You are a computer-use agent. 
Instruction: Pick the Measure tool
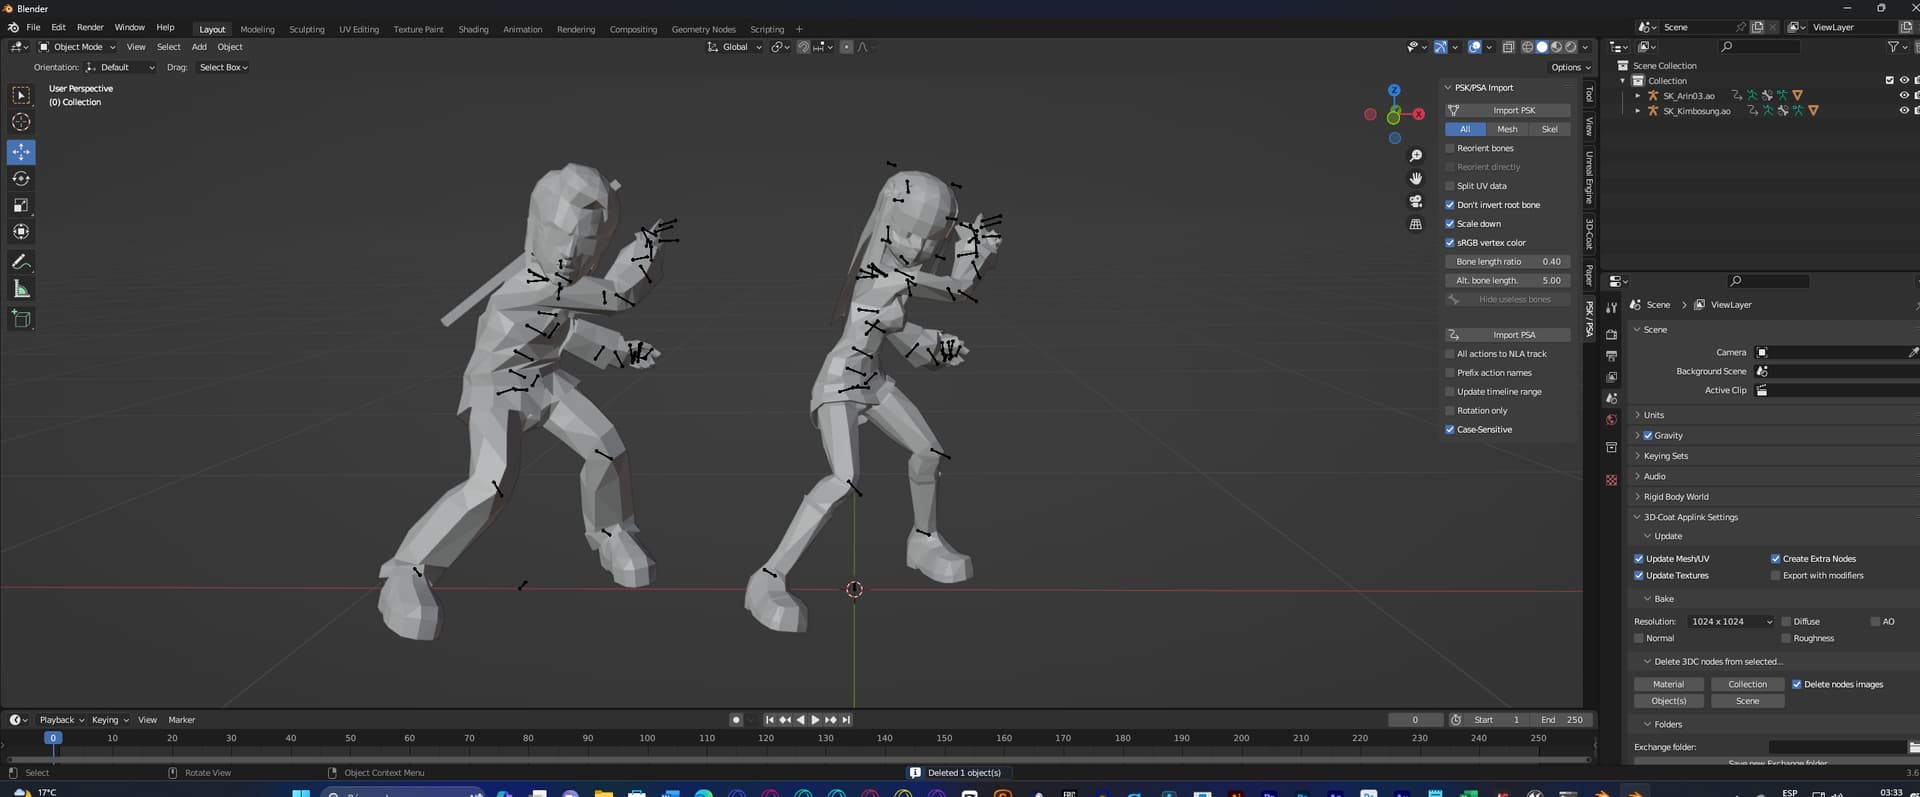[21, 289]
